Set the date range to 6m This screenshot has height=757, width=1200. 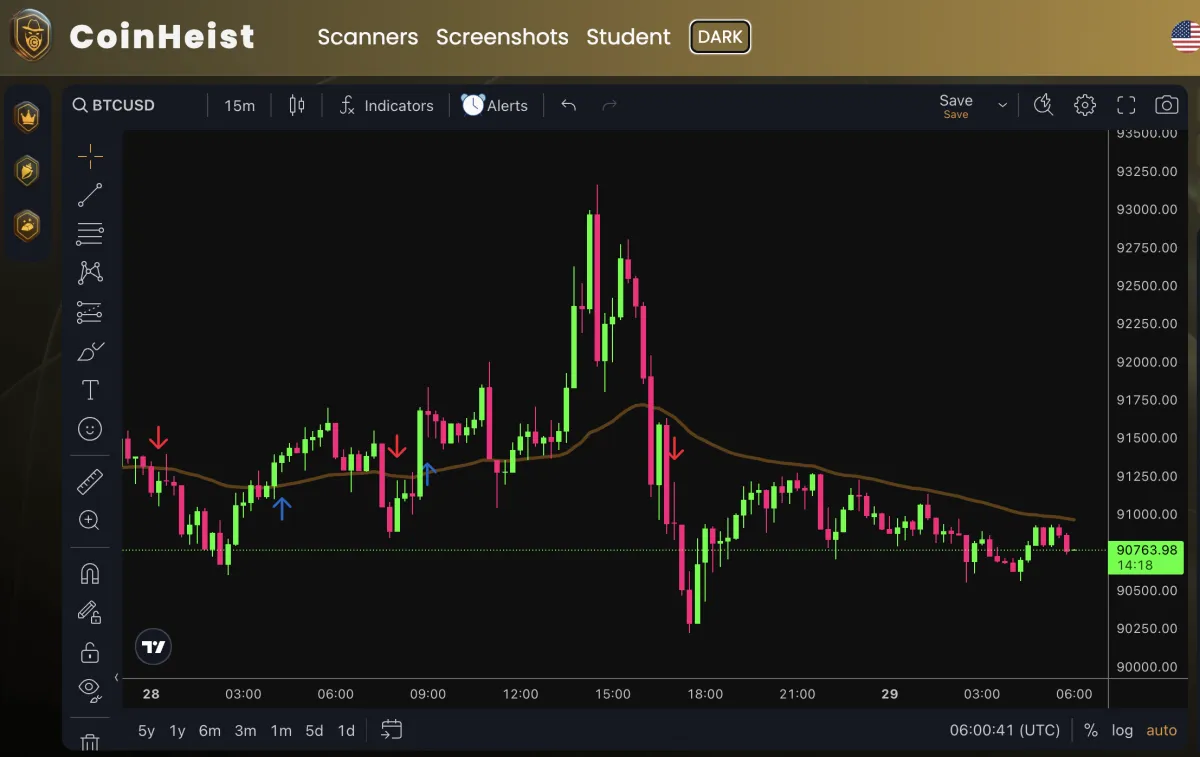209,730
